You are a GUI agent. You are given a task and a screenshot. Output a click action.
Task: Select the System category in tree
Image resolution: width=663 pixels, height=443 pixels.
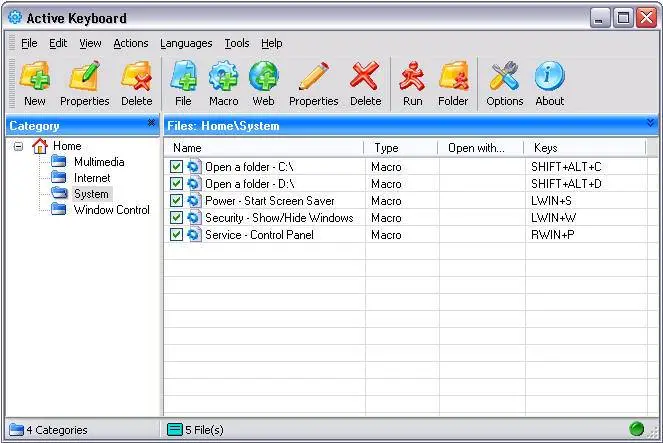pyautogui.click(x=91, y=194)
